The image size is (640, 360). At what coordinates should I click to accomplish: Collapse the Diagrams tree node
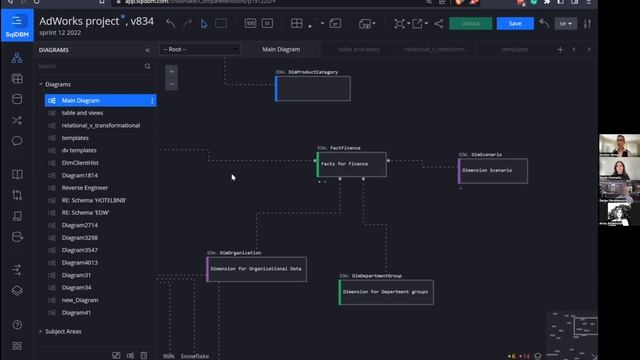41,84
